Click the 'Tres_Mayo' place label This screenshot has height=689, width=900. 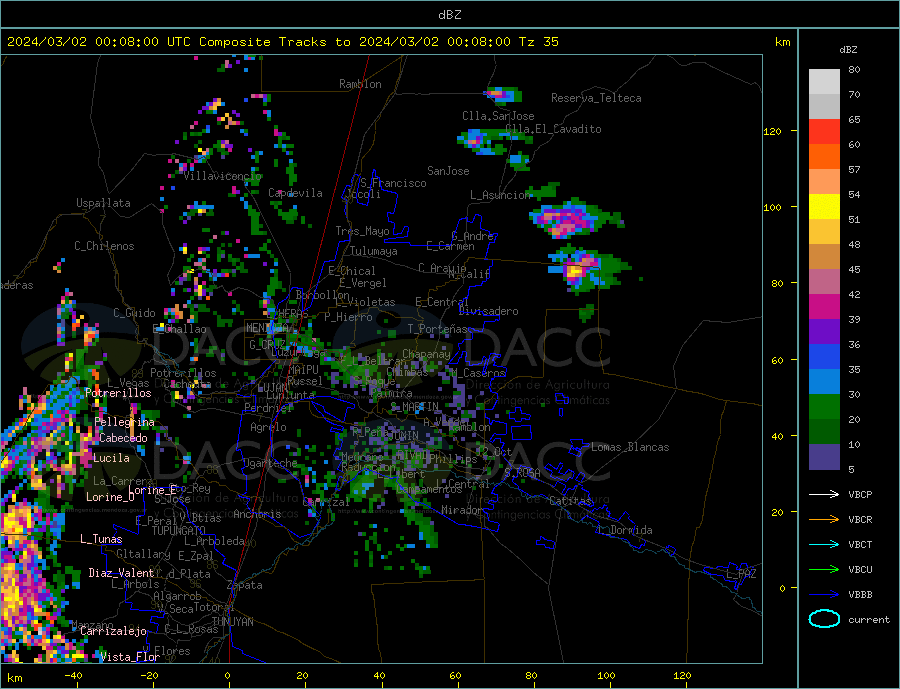tap(362, 231)
